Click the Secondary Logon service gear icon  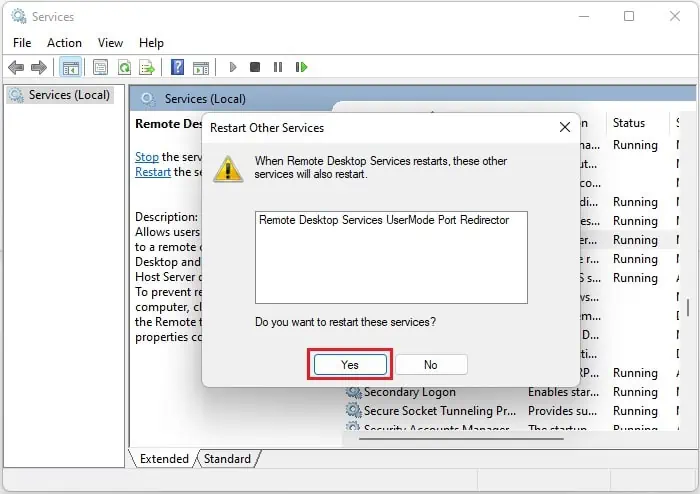point(353,392)
